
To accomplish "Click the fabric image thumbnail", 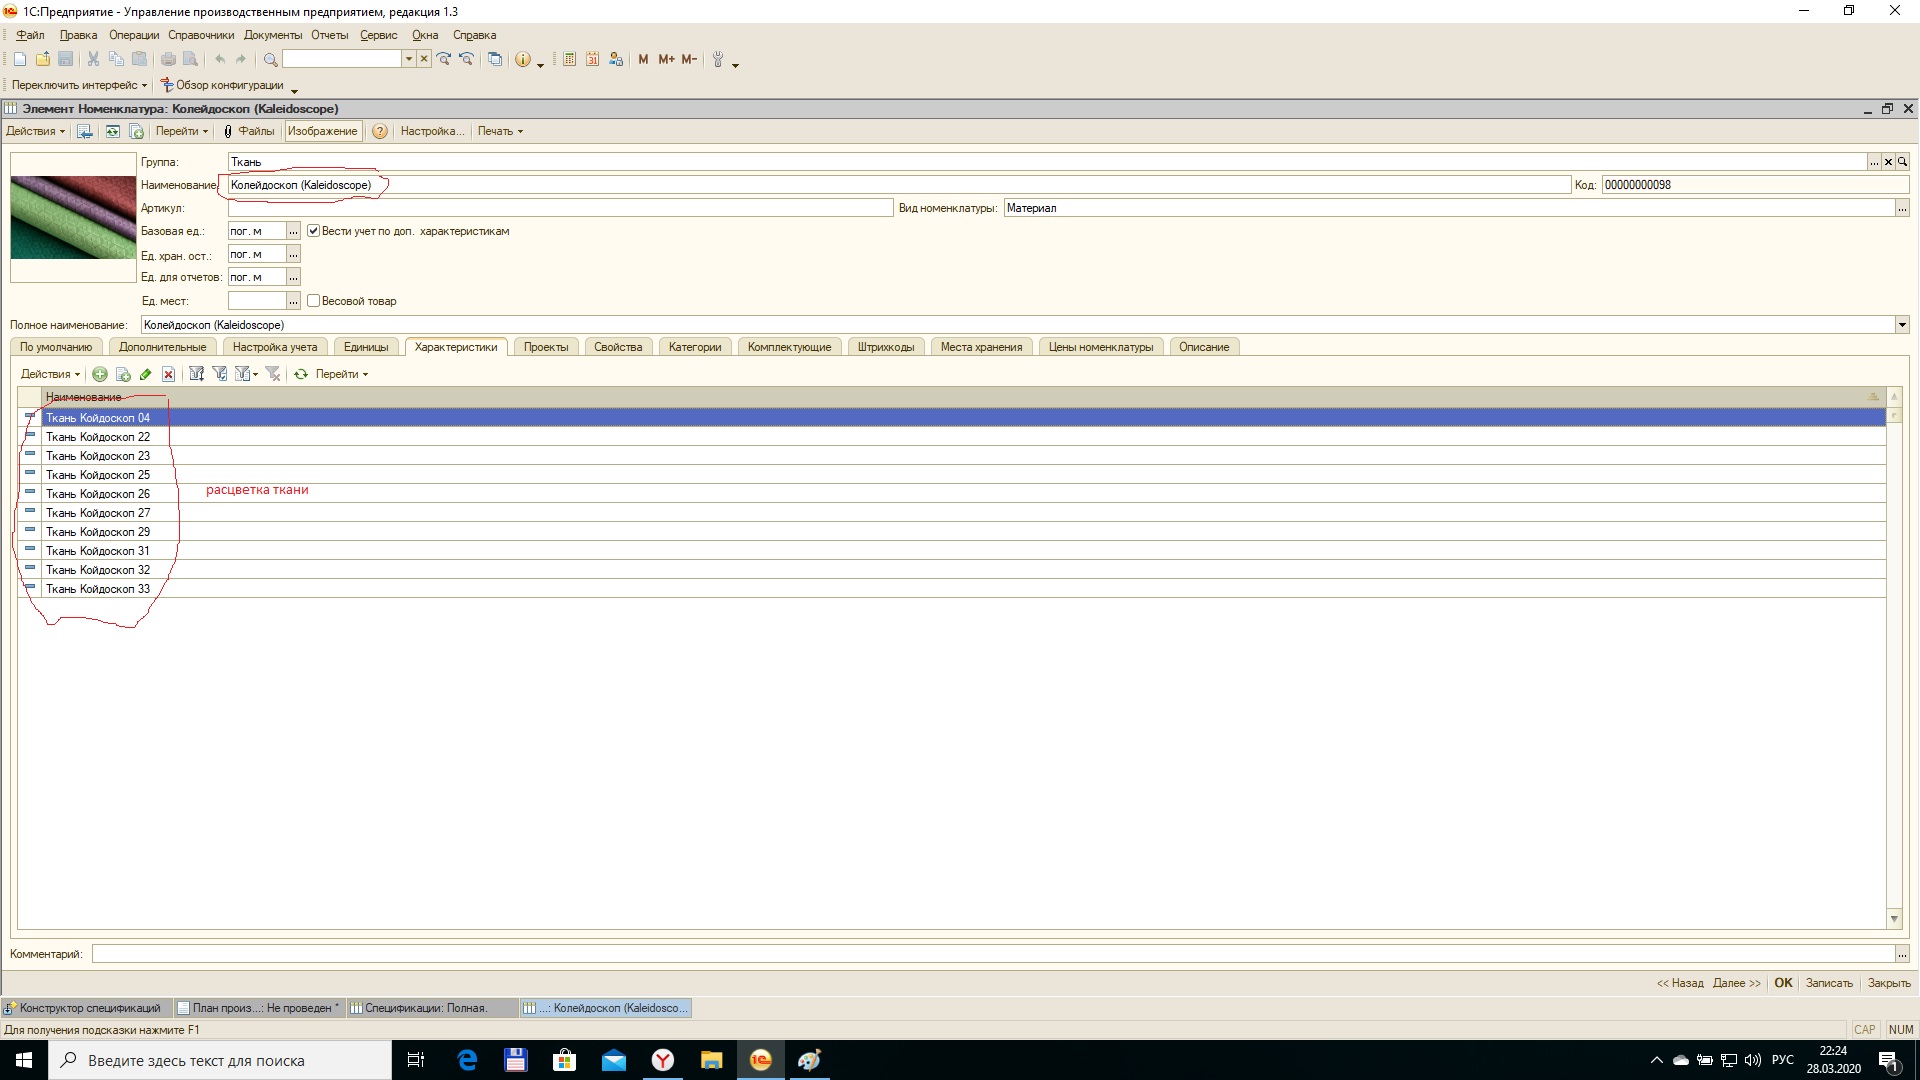I will (x=73, y=217).
